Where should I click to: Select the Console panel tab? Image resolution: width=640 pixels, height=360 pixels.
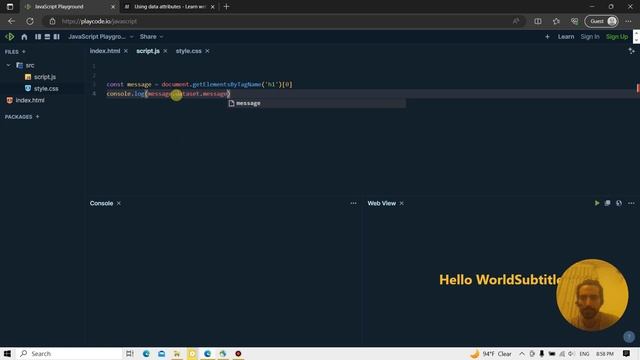click(101, 203)
